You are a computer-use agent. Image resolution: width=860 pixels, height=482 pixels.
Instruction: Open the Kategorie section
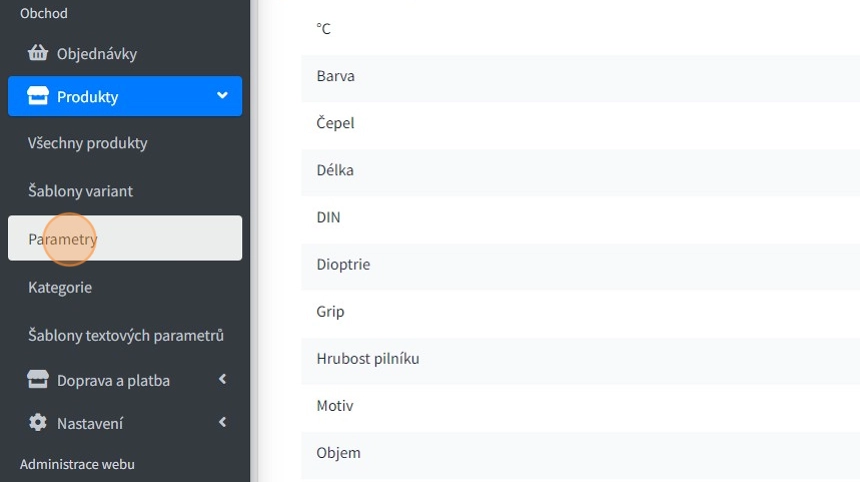tap(60, 287)
